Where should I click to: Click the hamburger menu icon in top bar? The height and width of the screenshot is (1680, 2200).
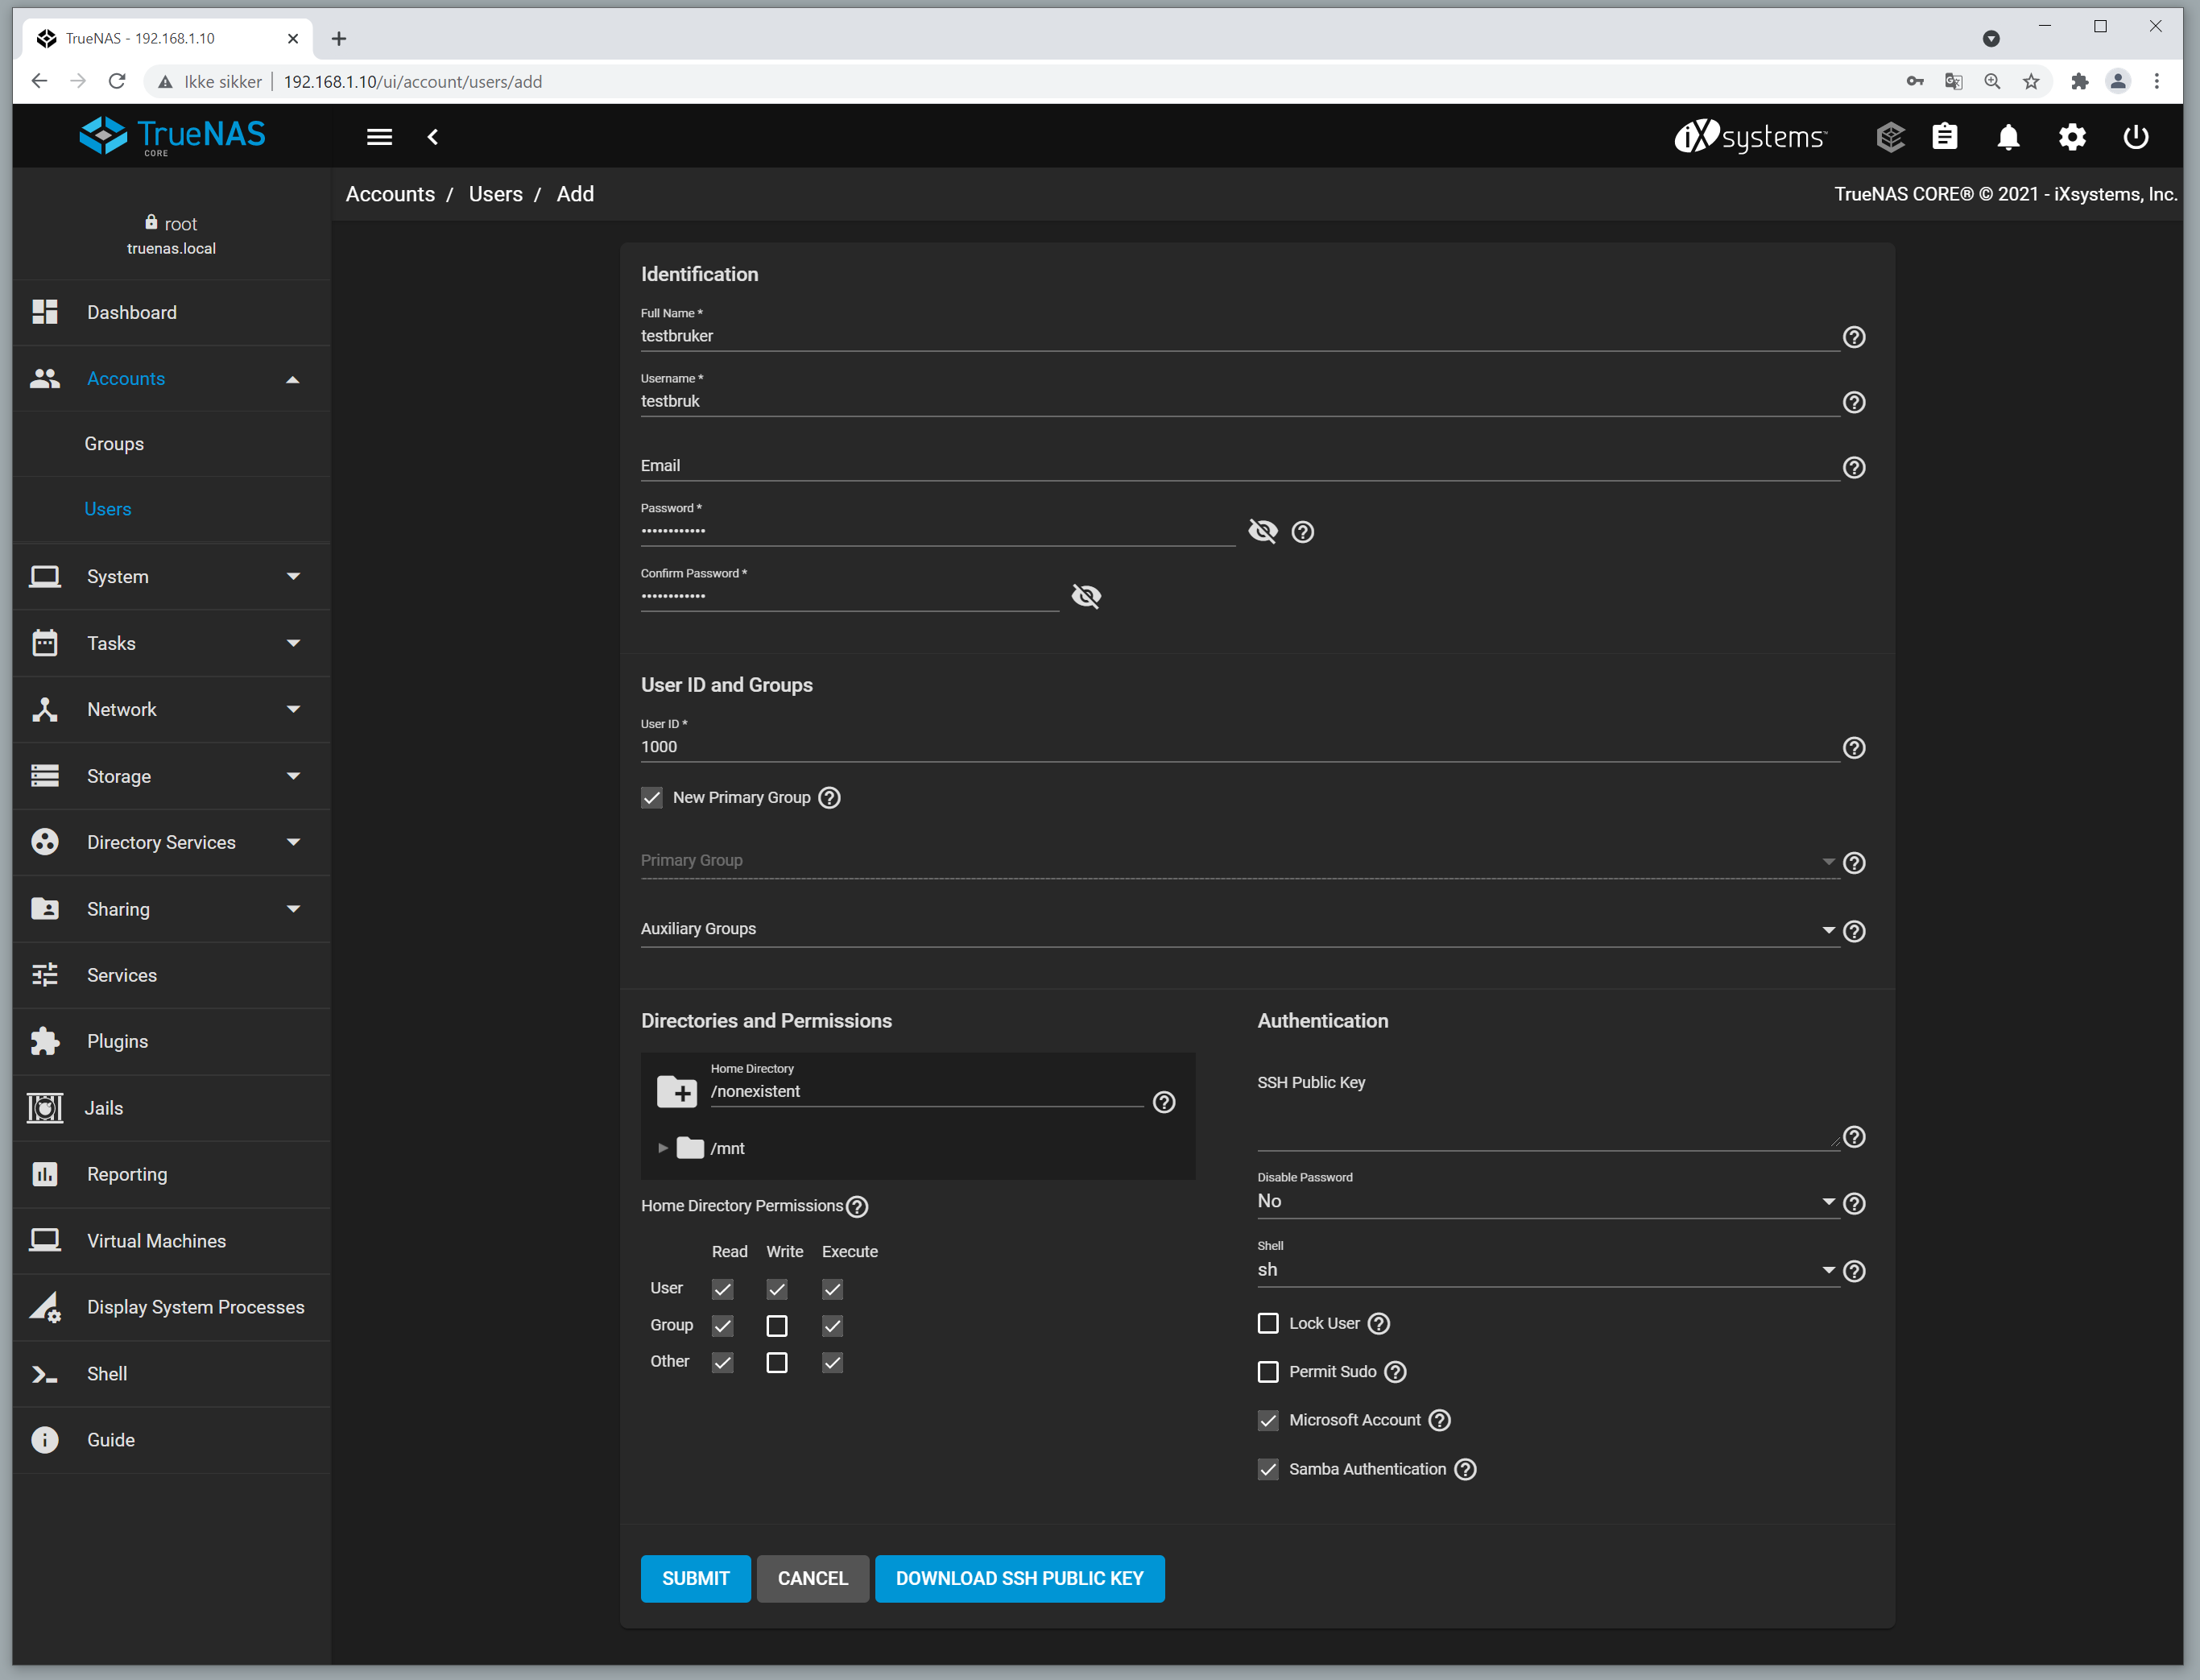click(379, 137)
